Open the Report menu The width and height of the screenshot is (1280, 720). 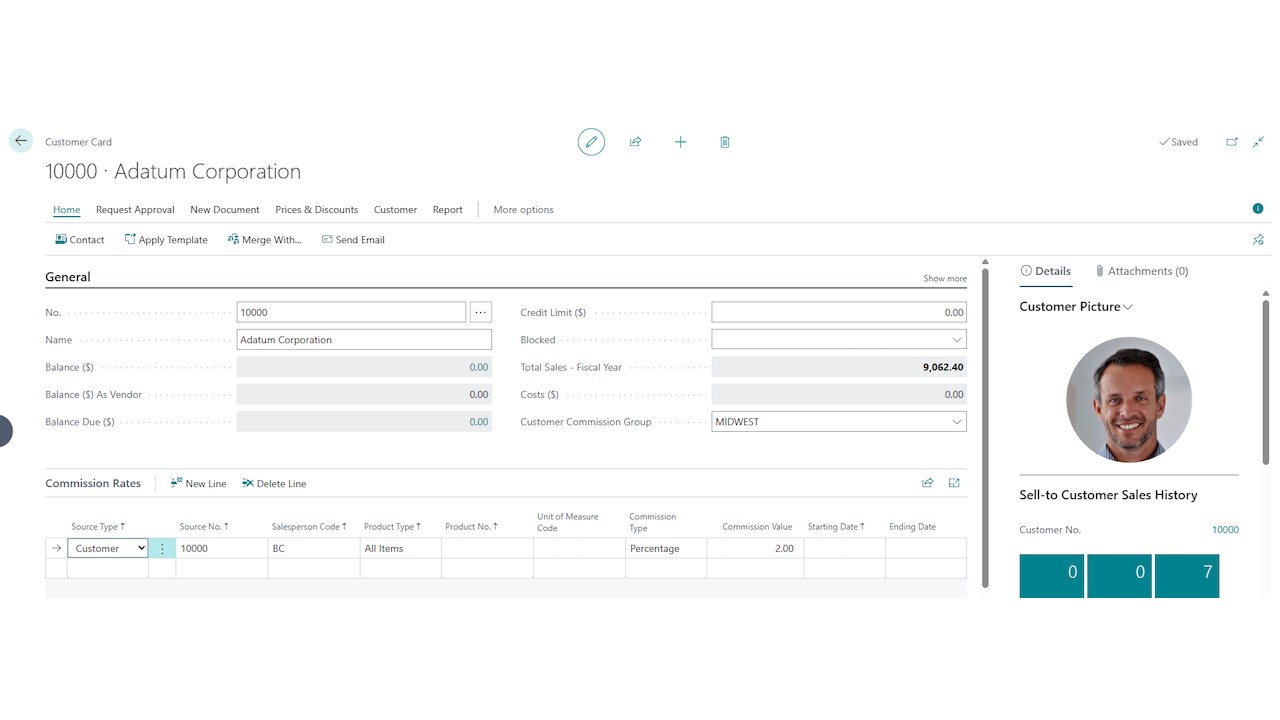(x=447, y=210)
